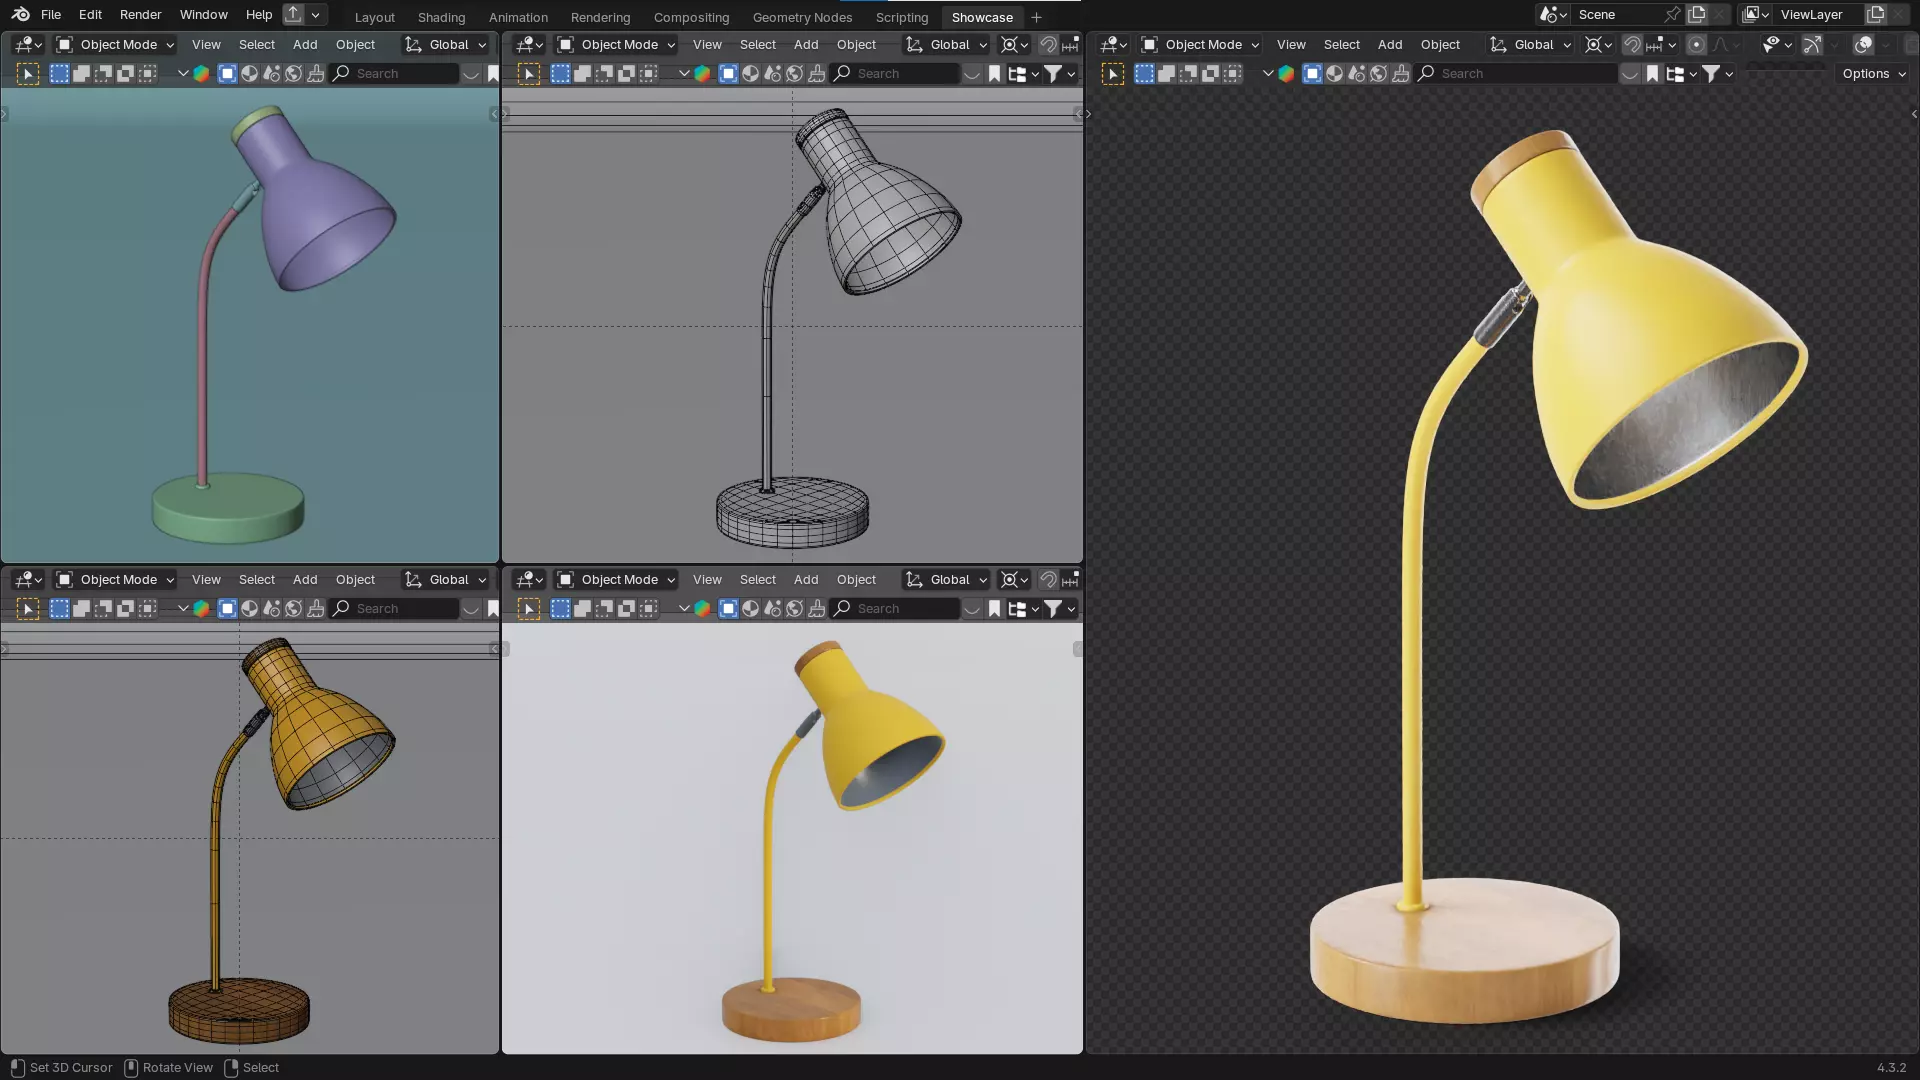The width and height of the screenshot is (1920, 1080).
Task: Click the scene browse icon beside Scene field
Action: (1552, 14)
